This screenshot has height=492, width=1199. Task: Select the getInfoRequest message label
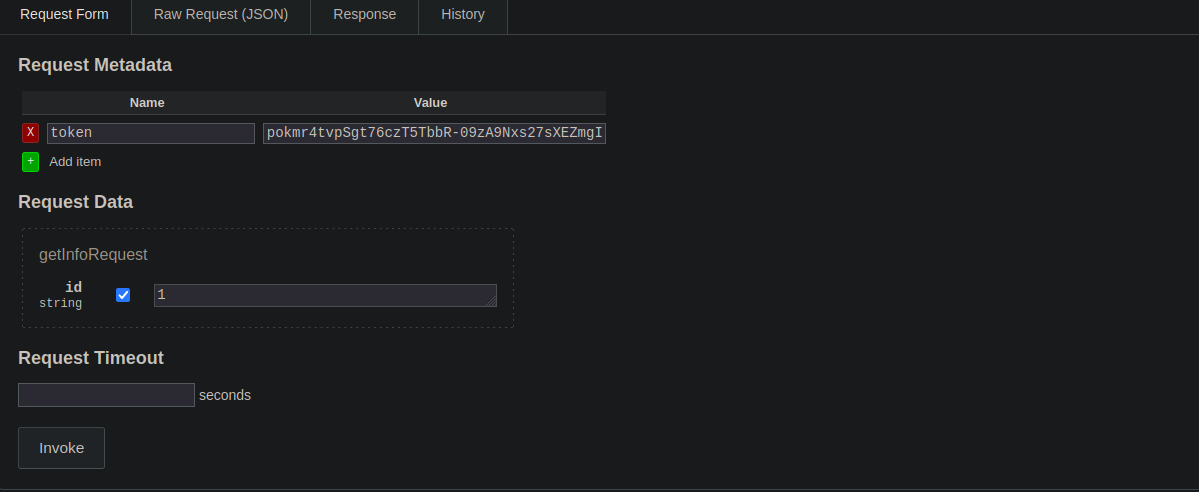pos(93,255)
